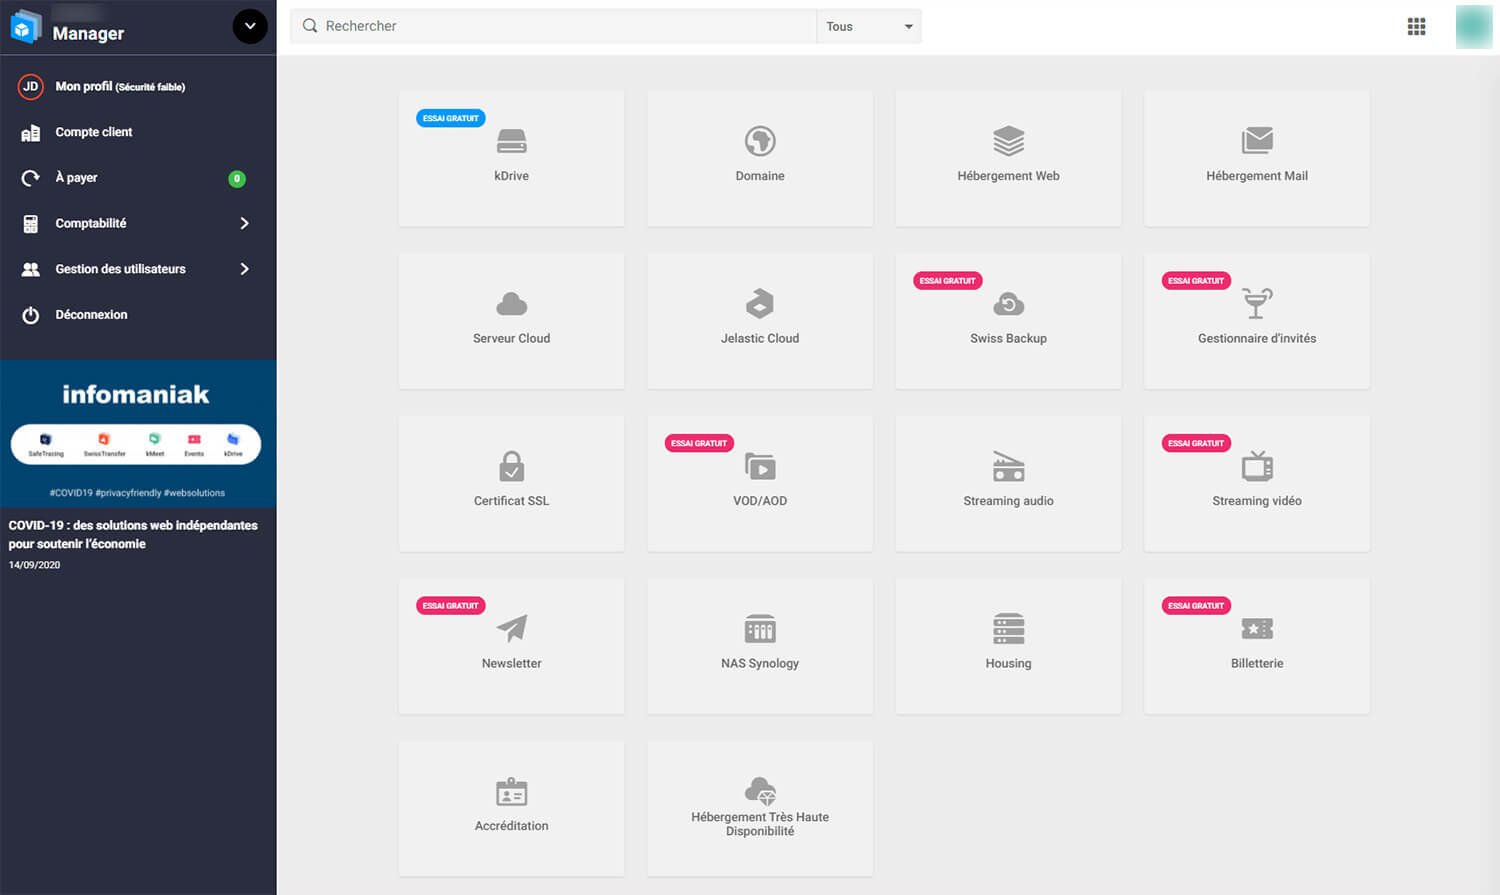Click the Streaming audio radio icon
This screenshot has width=1500, height=895.
[1008, 466]
